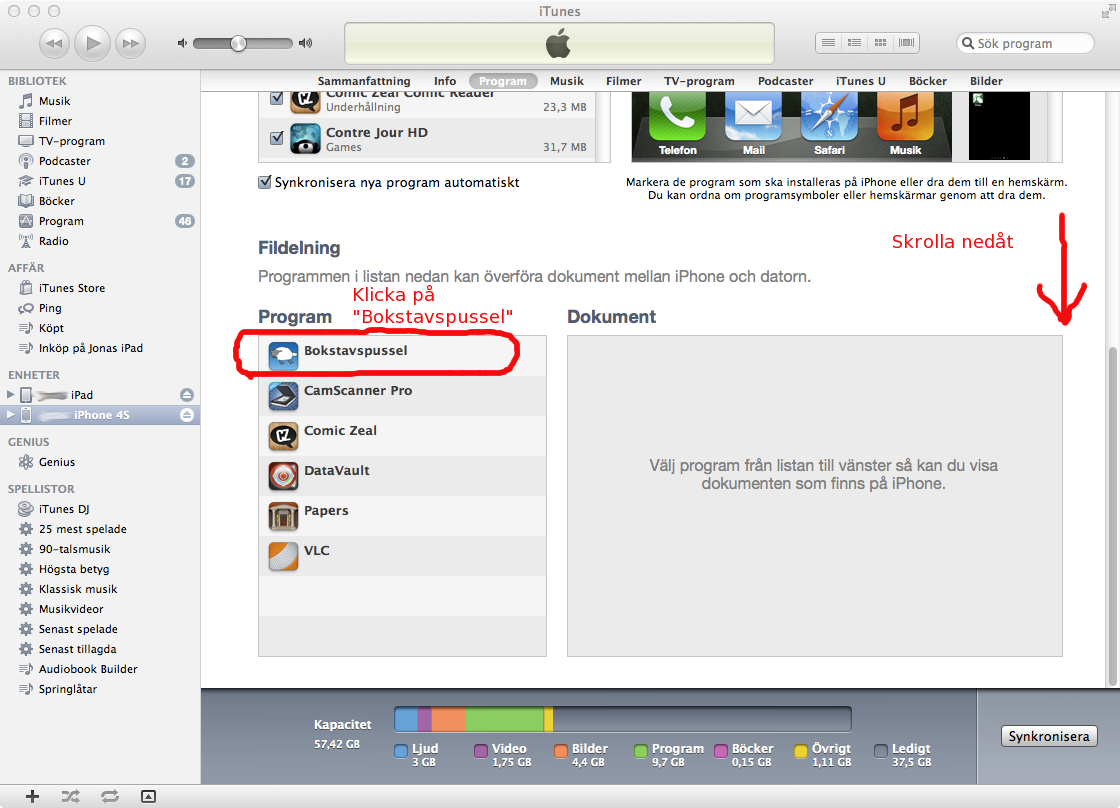This screenshot has width=1120, height=808.
Task: Toggle Synkronisera nya program automatiskt checkbox
Action: point(264,182)
